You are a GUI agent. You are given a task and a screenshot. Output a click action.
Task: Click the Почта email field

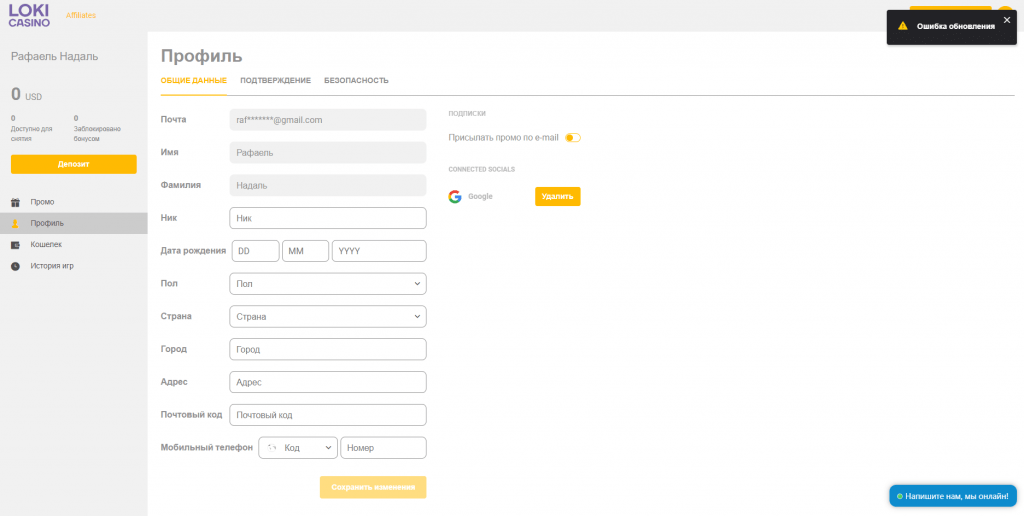(x=328, y=120)
